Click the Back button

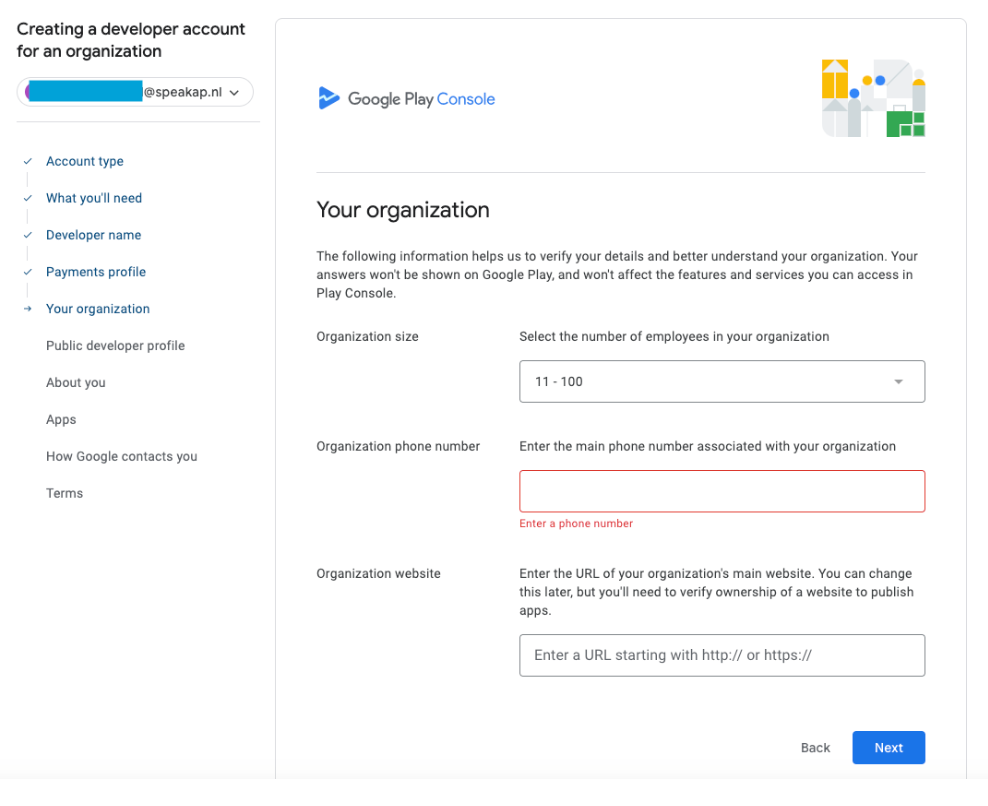click(x=815, y=747)
